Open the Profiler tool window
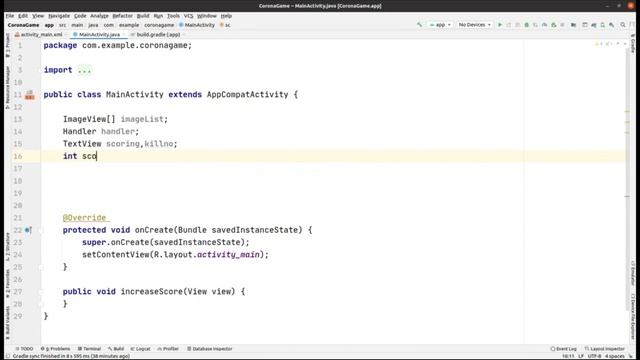The width and height of the screenshot is (640, 360). (168, 349)
